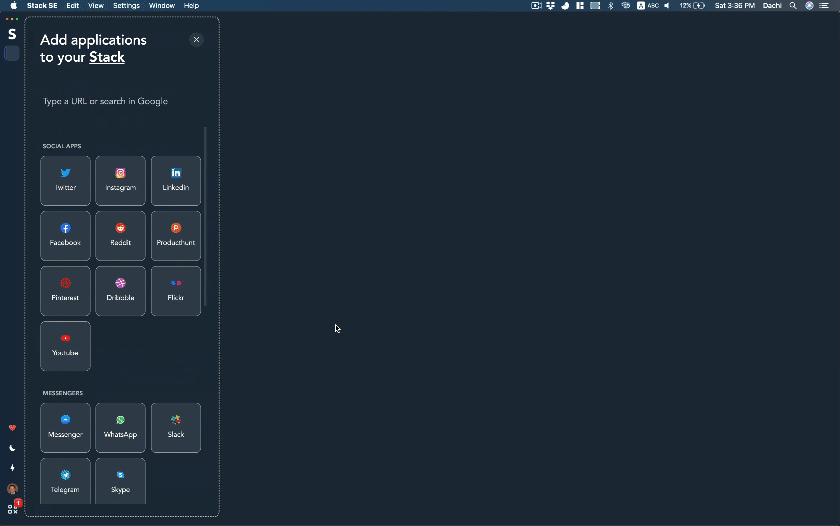Open the Settings menu
This screenshot has width=840, height=526.
[x=126, y=5]
